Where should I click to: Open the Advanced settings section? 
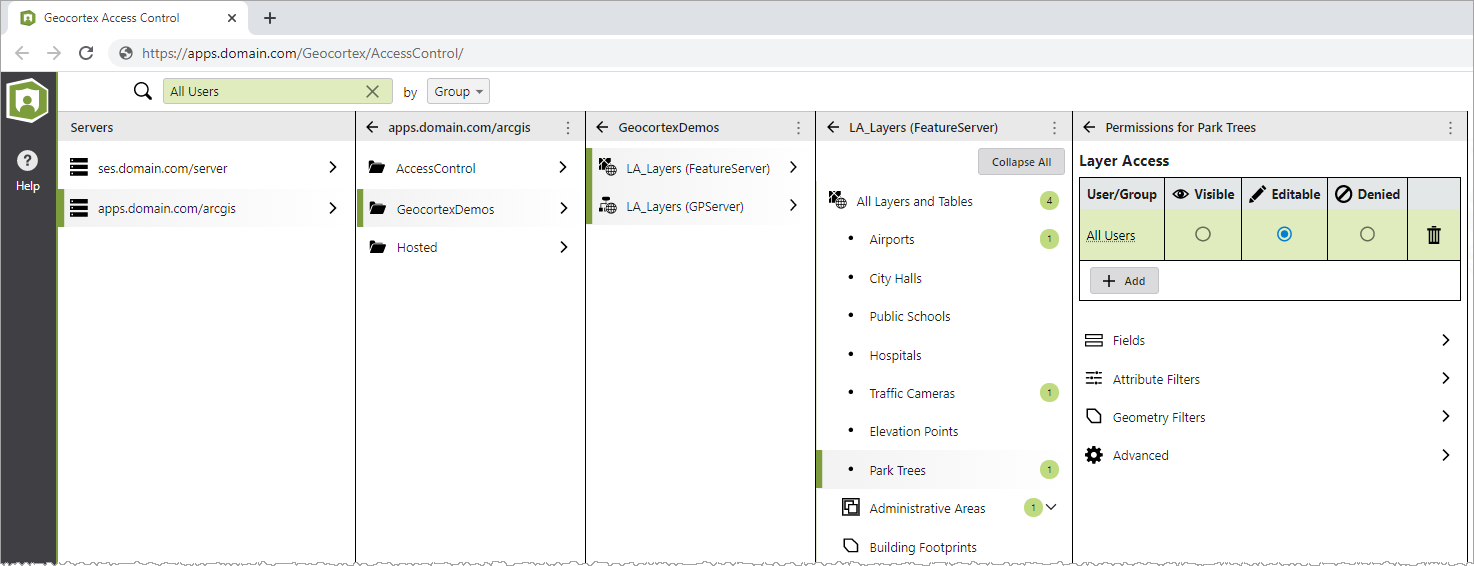[x=1268, y=455]
